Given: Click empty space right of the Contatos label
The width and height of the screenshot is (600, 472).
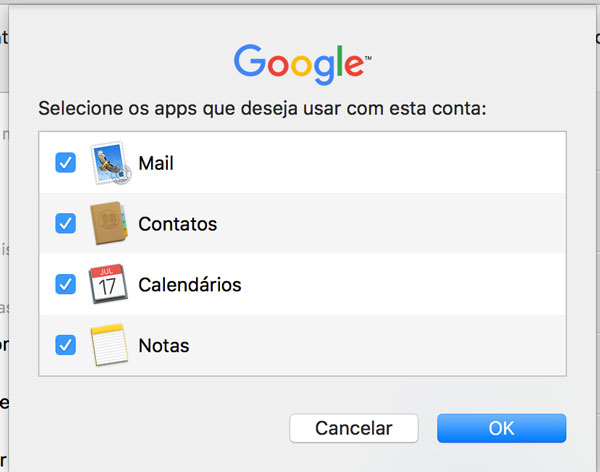Looking at the screenshot, I should [x=400, y=224].
